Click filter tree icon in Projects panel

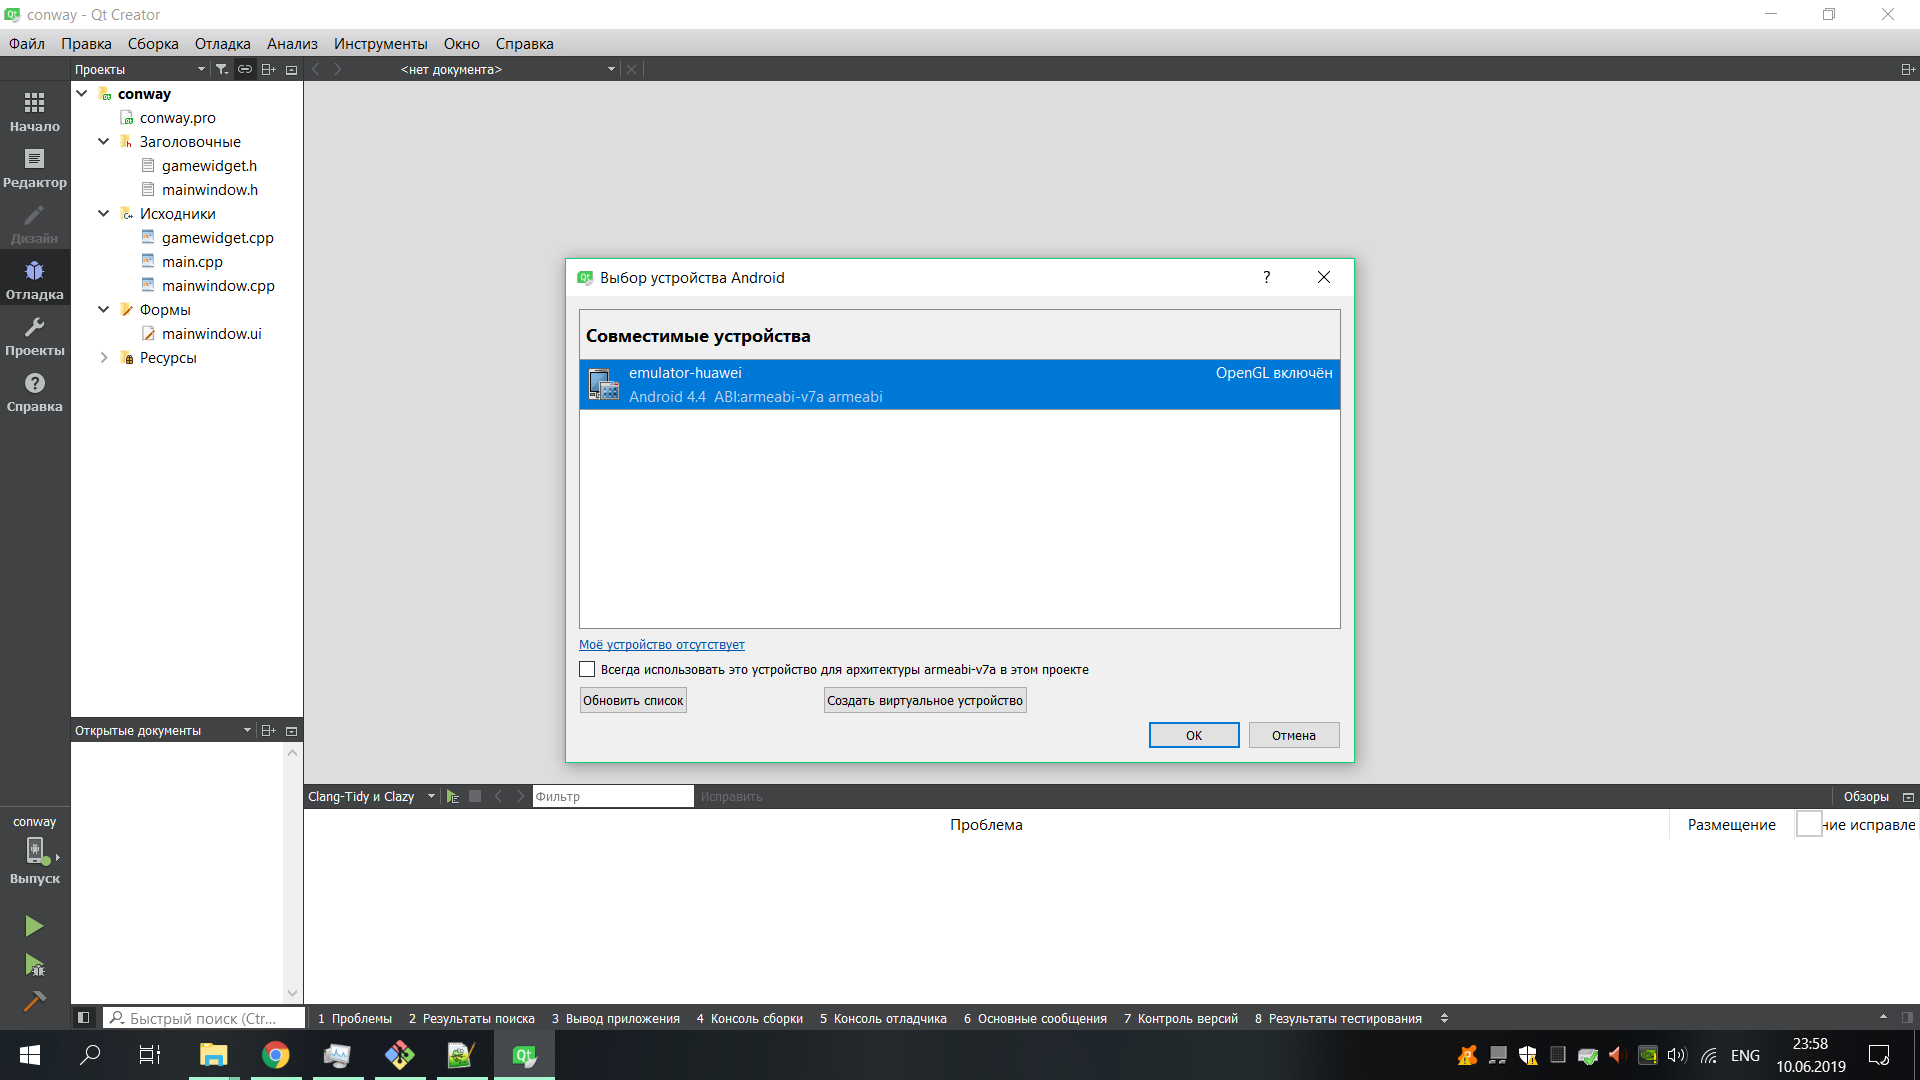222,69
